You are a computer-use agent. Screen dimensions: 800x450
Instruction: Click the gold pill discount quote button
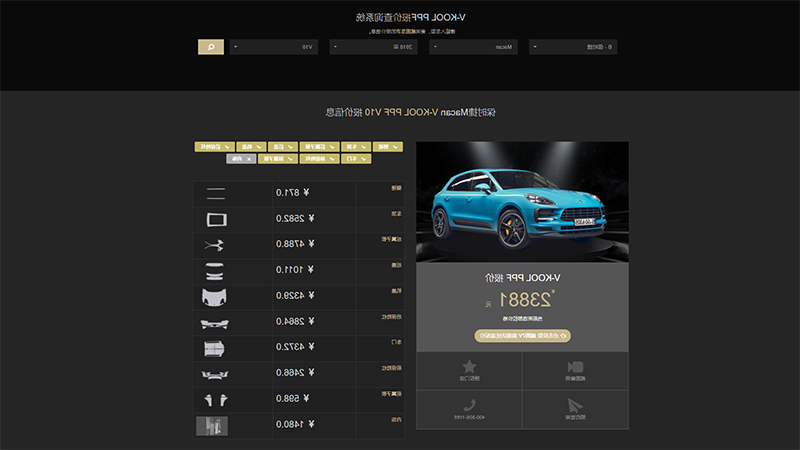click(522, 336)
